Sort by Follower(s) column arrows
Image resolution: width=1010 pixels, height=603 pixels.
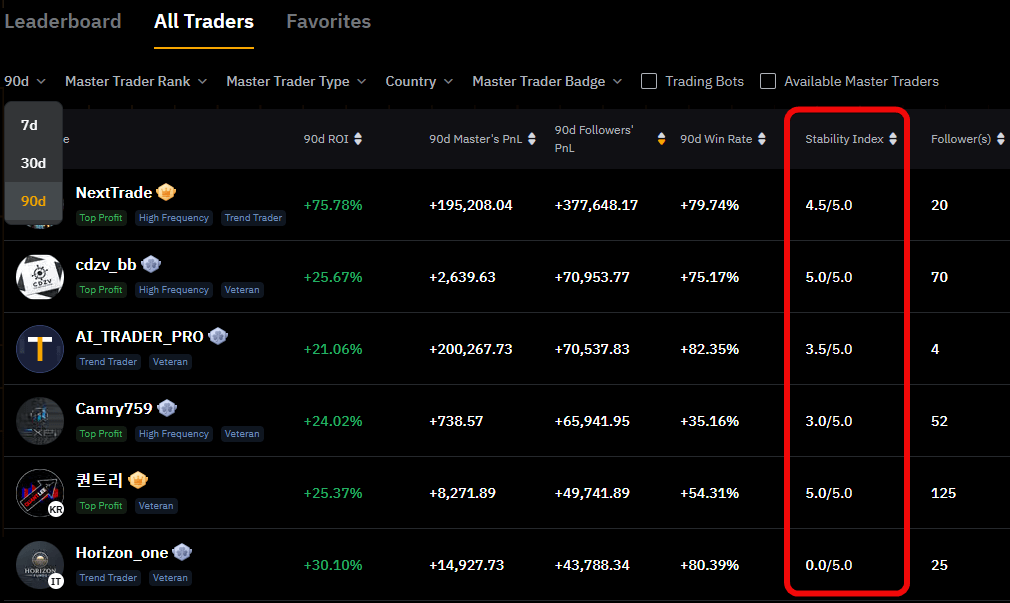click(x=1000, y=139)
